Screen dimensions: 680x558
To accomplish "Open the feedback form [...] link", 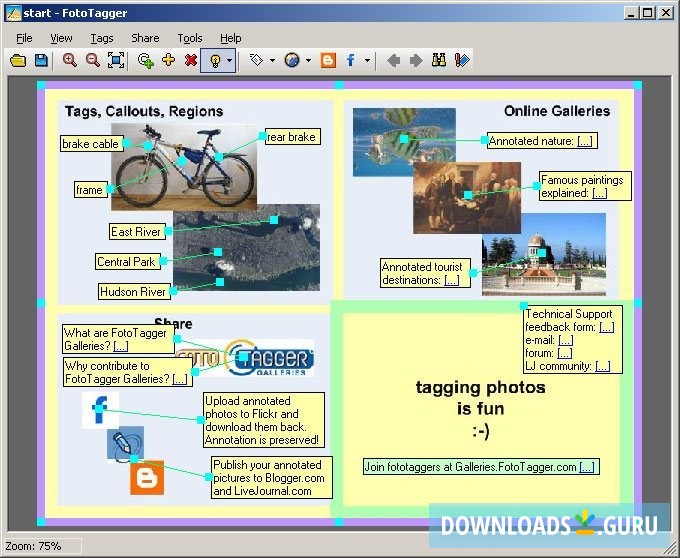I will [607, 327].
